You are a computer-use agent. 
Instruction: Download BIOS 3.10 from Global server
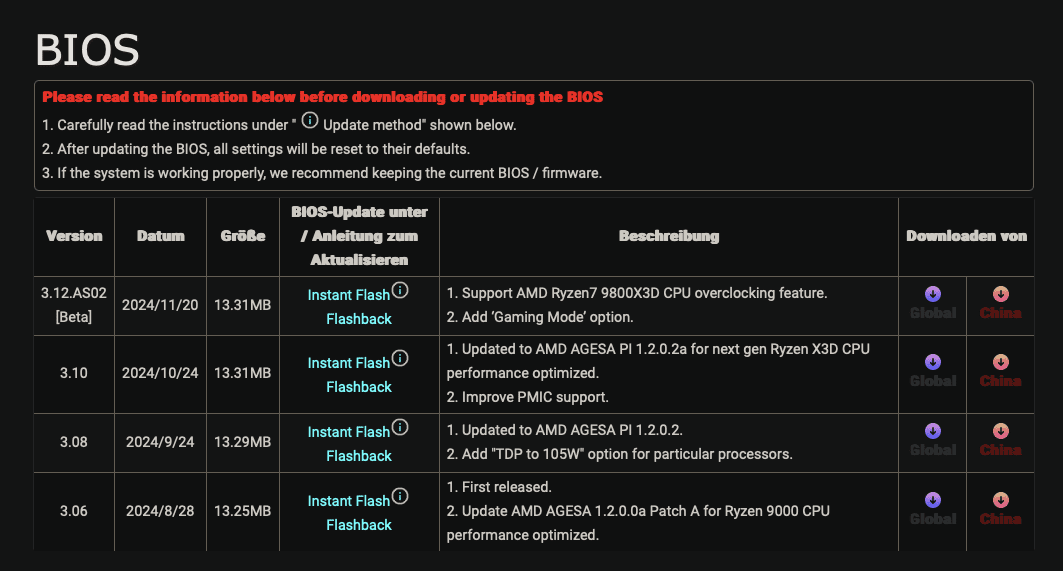tap(933, 362)
